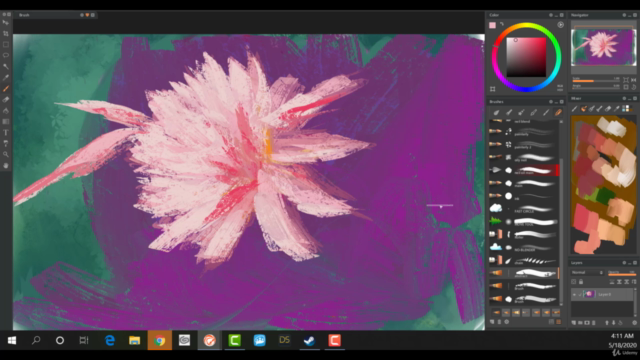This screenshot has height=360, width=640.
Task: Select the 'NO-BLENDER' brush preset
Action: point(524,247)
